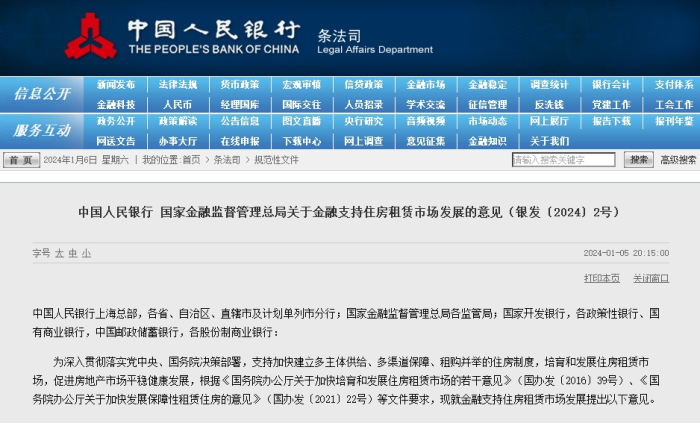Open 反洗钱 navigation link
Image resolution: width=700 pixels, height=423 pixels.
point(549,105)
